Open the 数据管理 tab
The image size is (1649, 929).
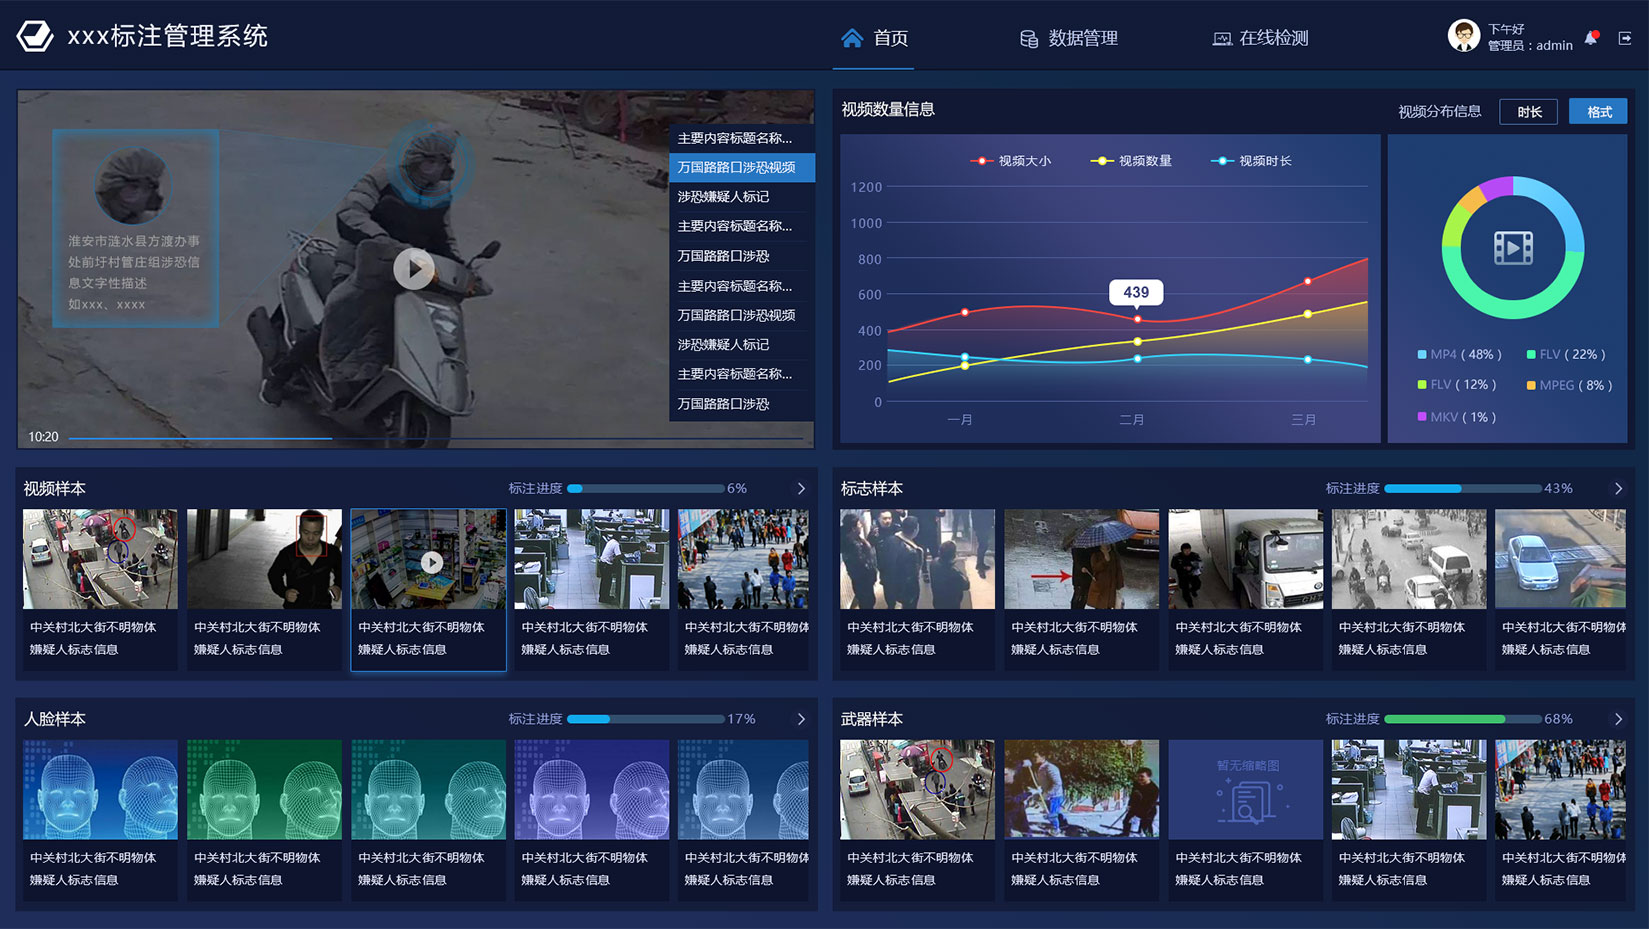[x=1069, y=38]
